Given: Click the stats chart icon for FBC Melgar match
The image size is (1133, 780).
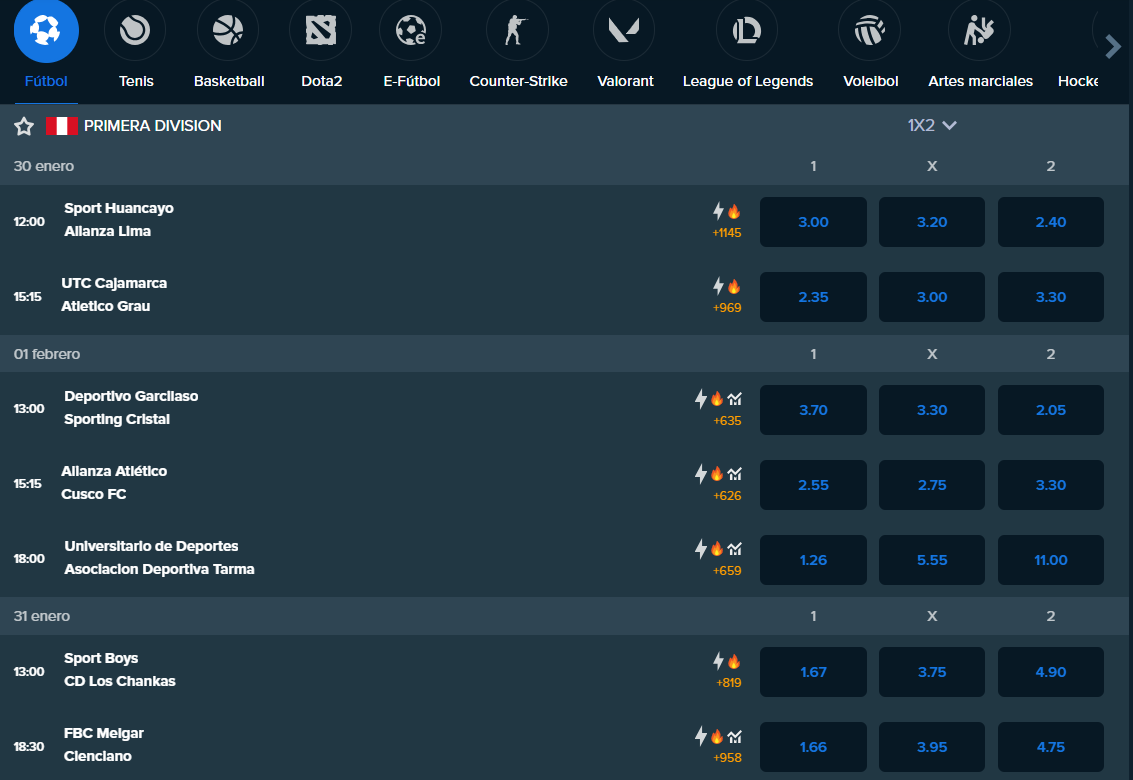Looking at the screenshot, I should click(735, 737).
